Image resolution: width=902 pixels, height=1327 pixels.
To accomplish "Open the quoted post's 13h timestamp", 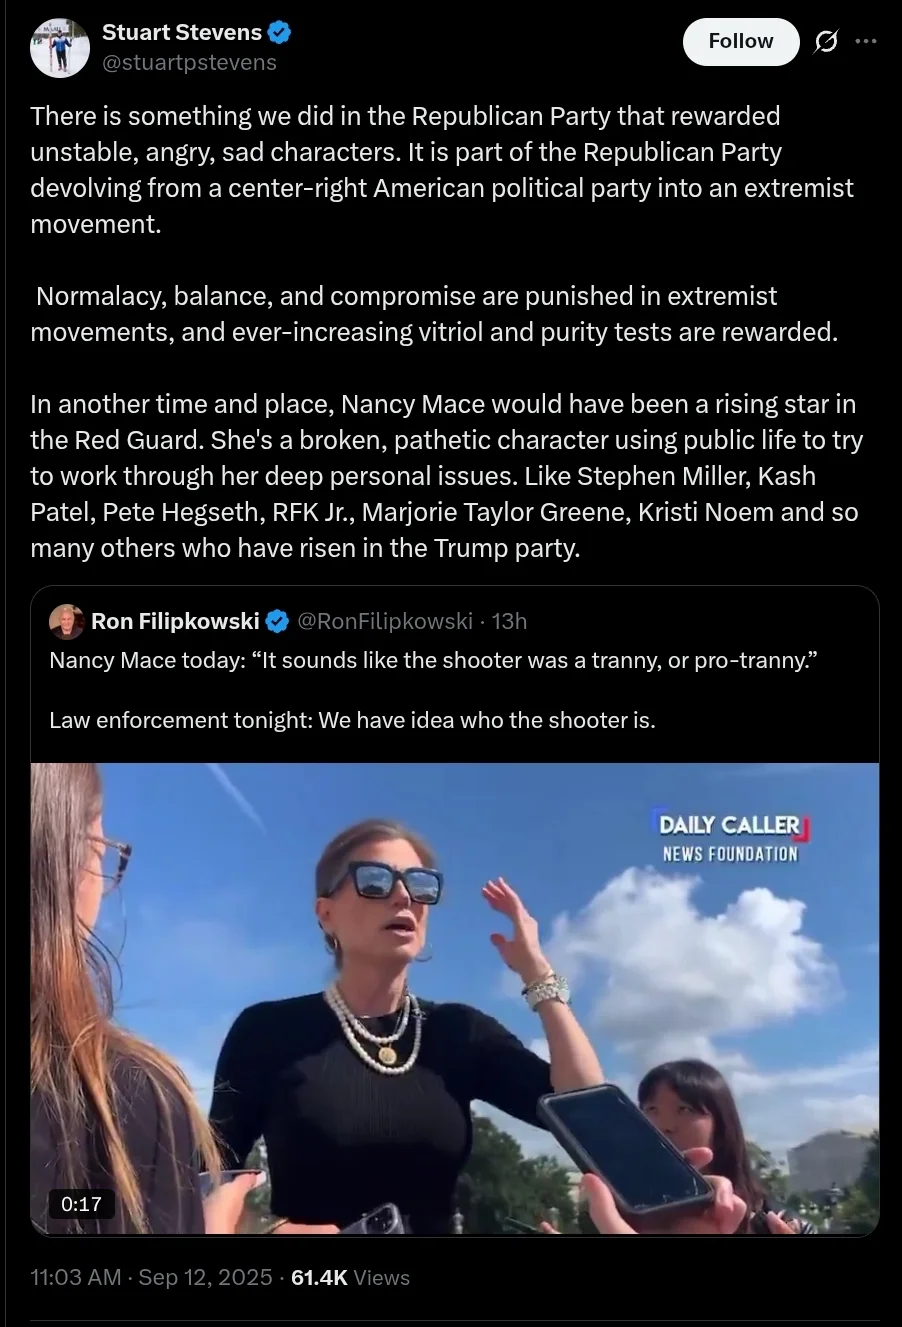I will coord(509,621).
